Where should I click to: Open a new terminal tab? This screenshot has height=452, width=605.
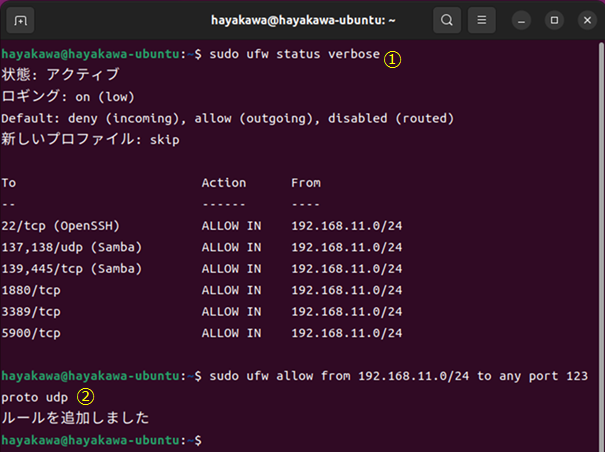coord(21,20)
